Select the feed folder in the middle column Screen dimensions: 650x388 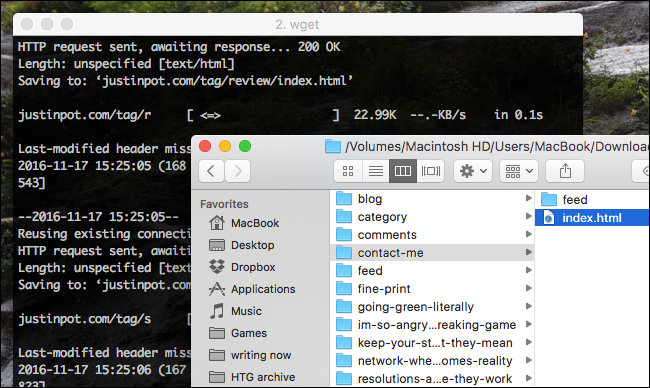point(432,271)
